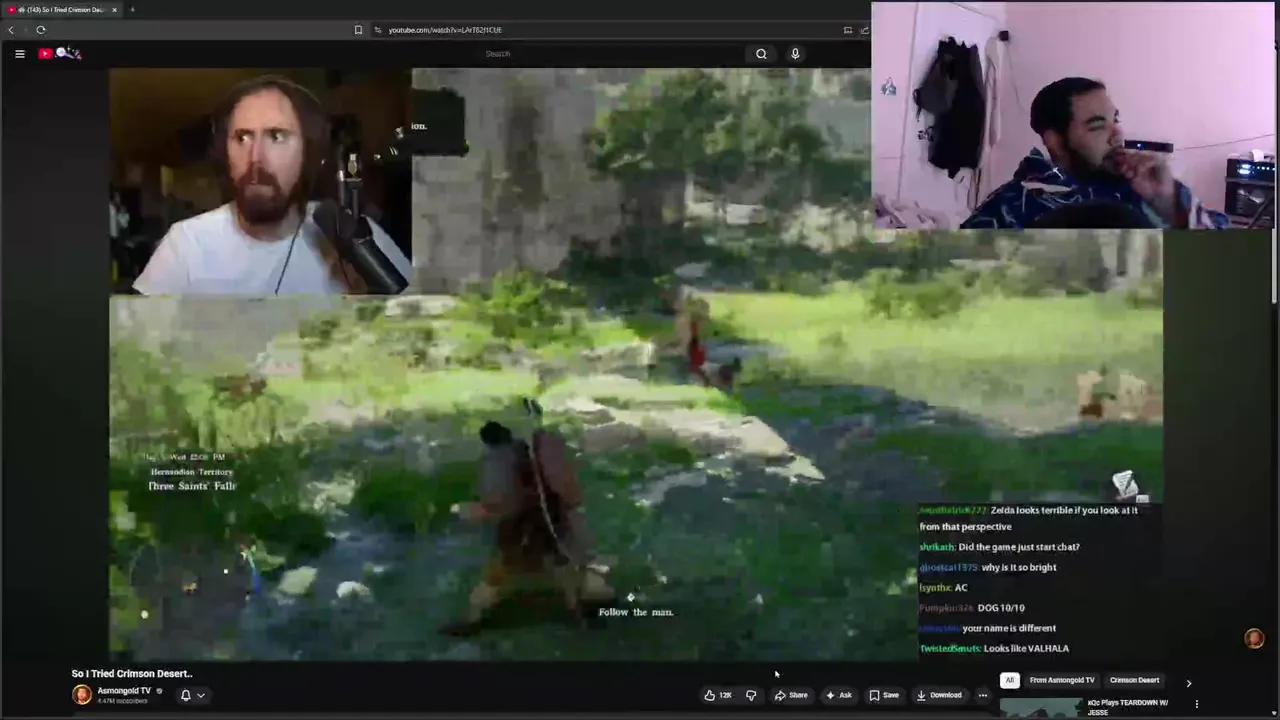This screenshot has width=1280, height=720.
Task: Bookmark this page icon in address bar
Action: [x=358, y=30]
